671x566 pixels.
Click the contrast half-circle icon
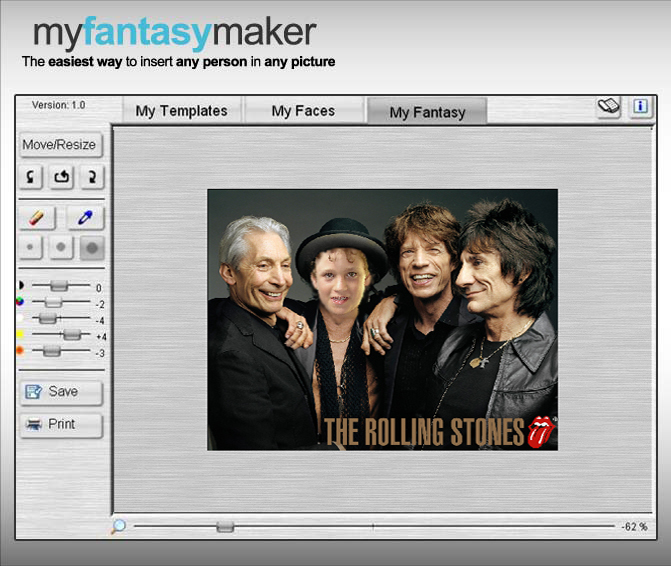(x=21, y=285)
